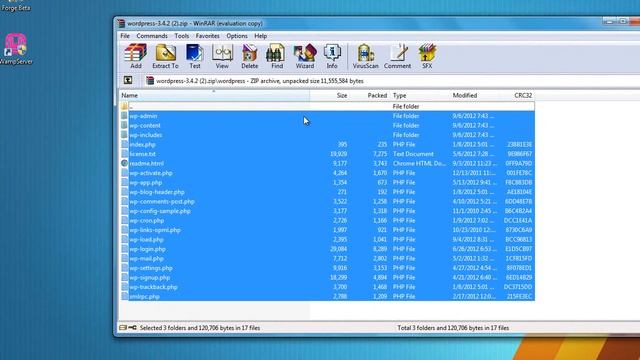Open the Options menu
Image resolution: width=640 pixels, height=360 pixels.
237,36
